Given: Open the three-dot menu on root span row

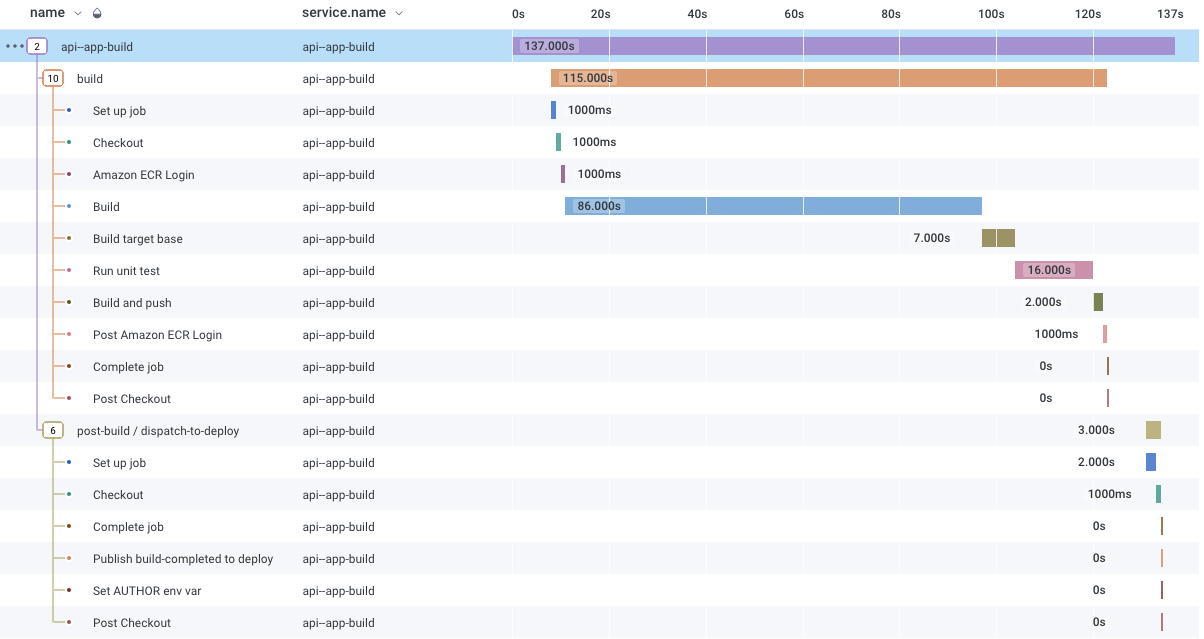Looking at the screenshot, I should pyautogui.click(x=14, y=47).
